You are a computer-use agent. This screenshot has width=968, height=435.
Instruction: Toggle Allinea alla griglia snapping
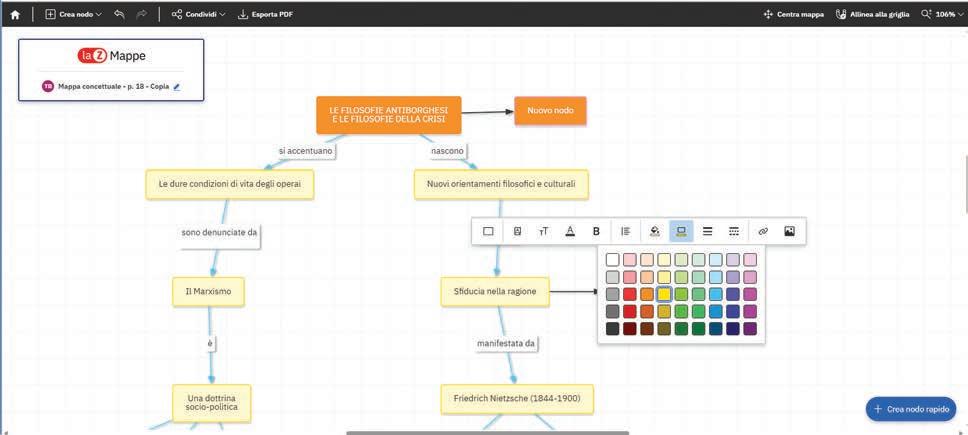click(871, 14)
